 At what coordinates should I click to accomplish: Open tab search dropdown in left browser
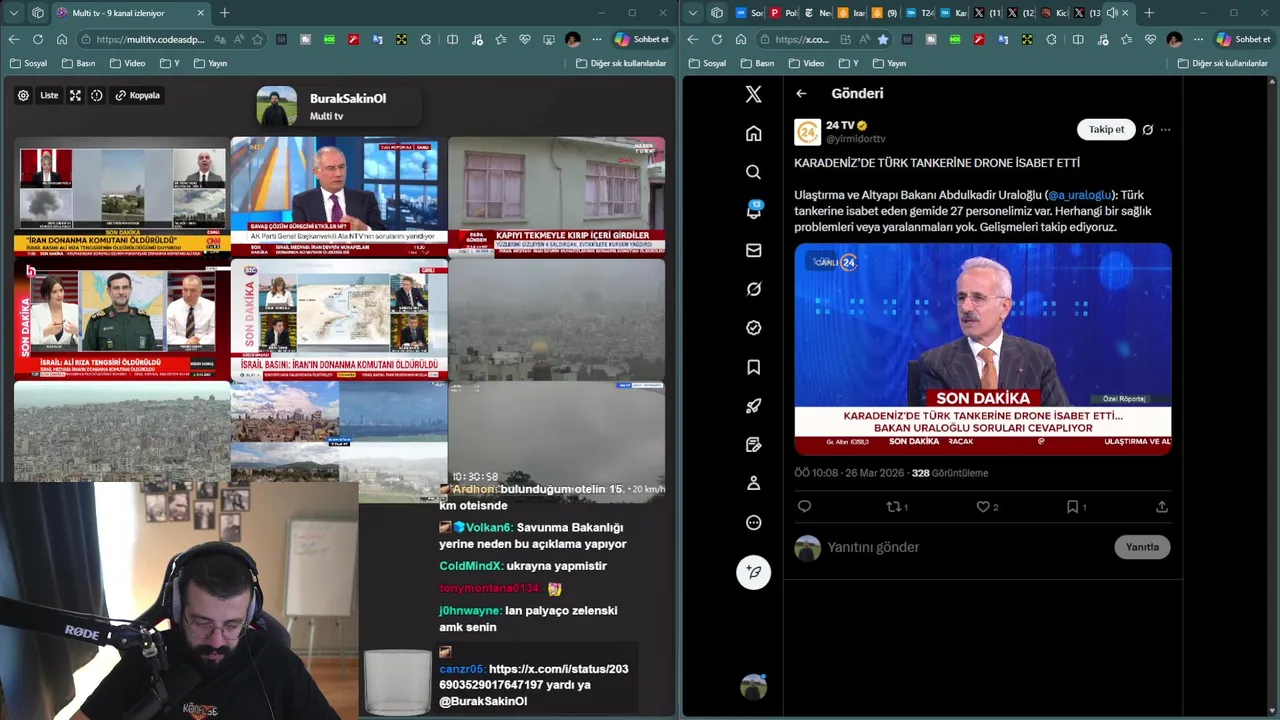click(14, 13)
